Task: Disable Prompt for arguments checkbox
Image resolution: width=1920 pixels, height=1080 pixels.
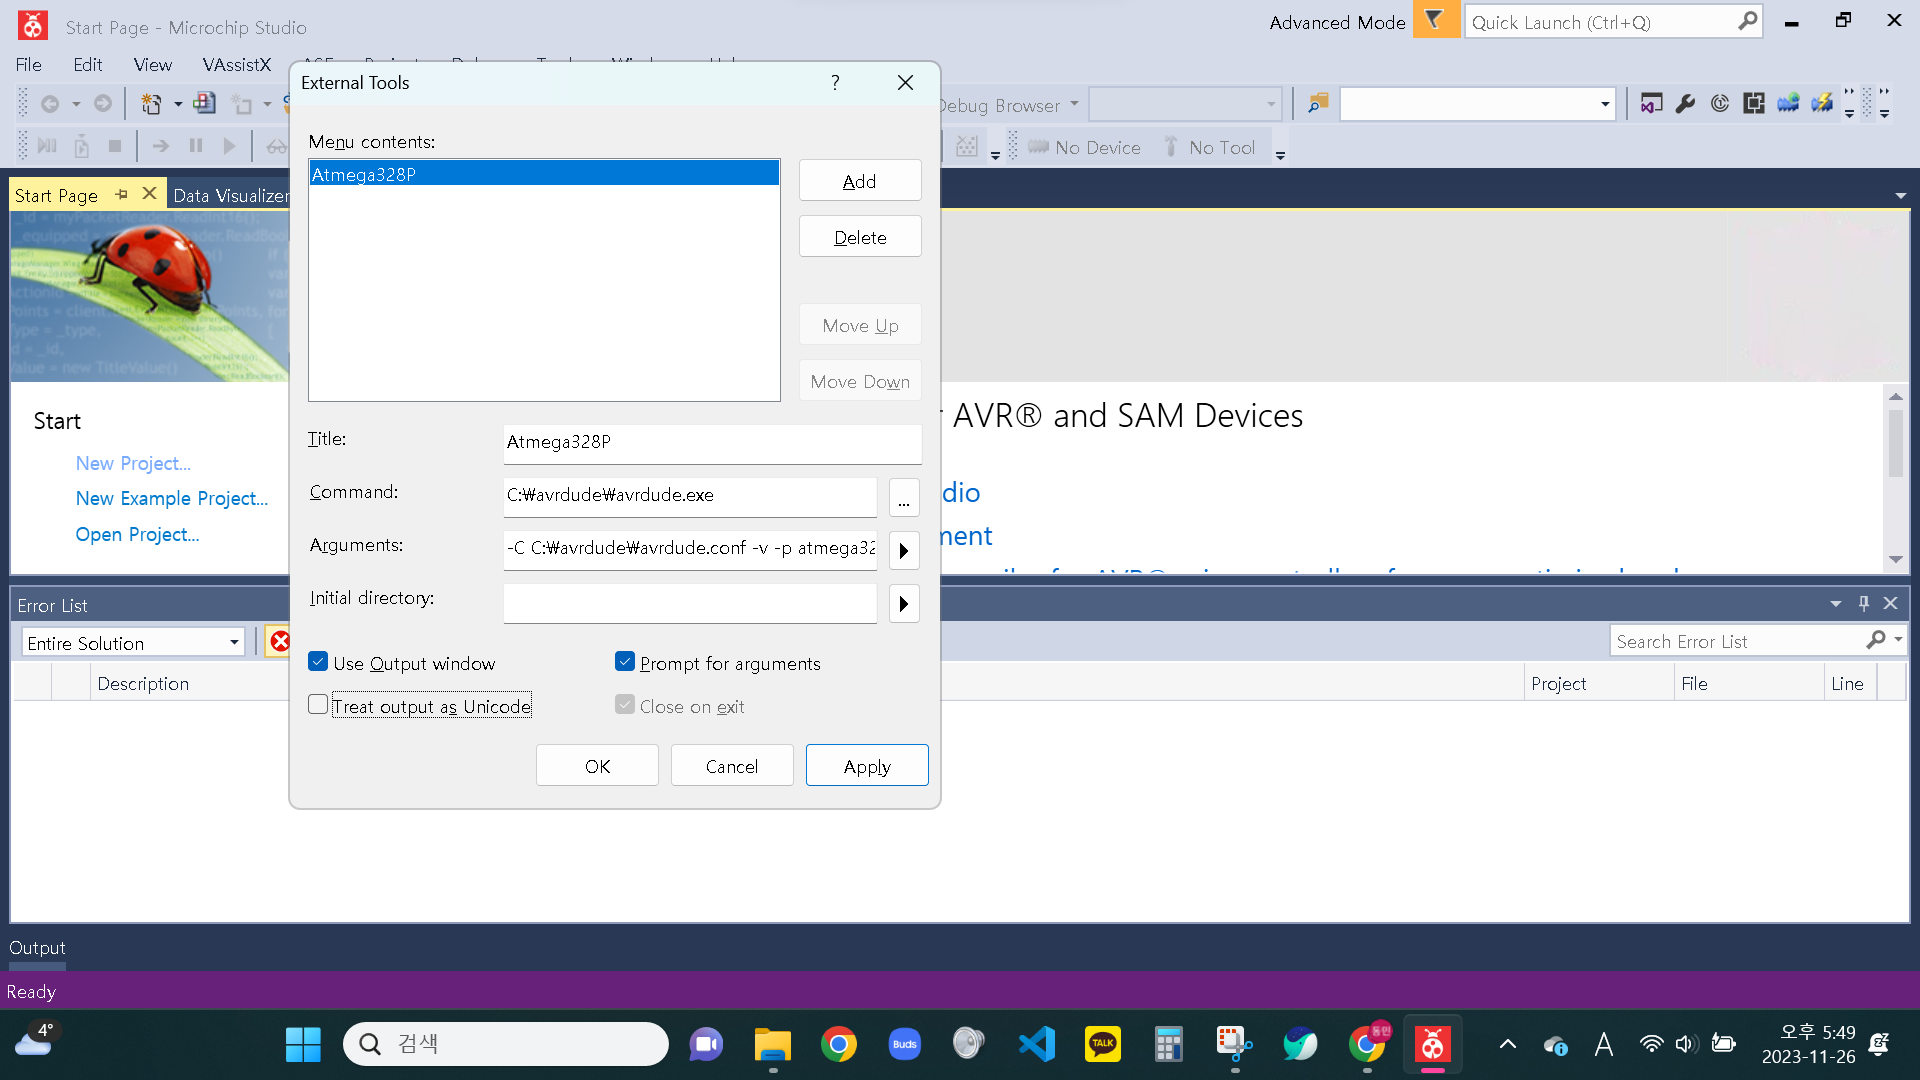Action: pos(625,662)
